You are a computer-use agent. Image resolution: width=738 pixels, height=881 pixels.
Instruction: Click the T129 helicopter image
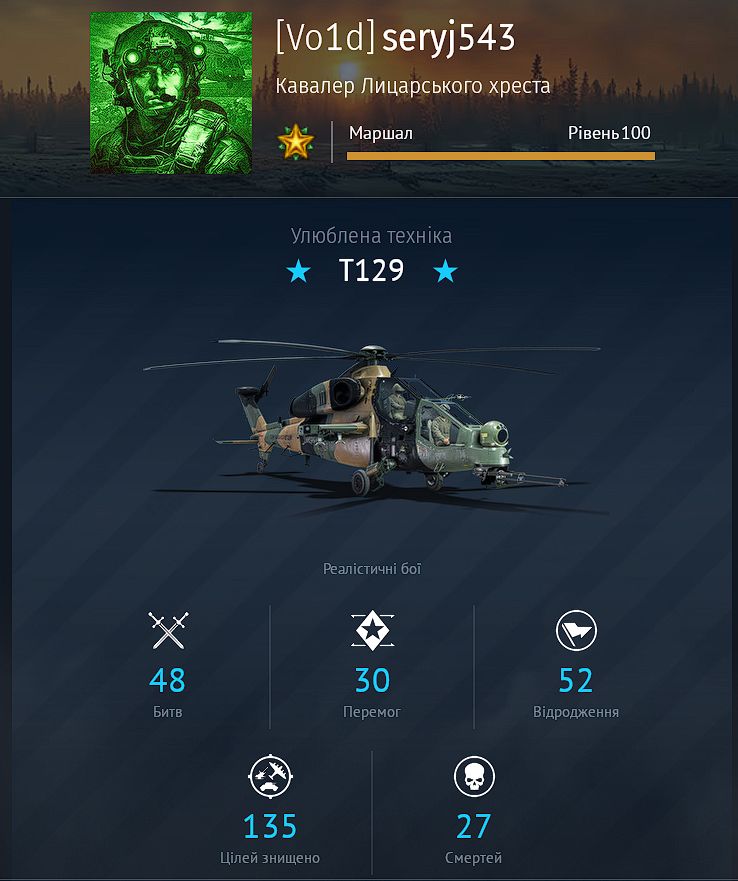pos(372,419)
